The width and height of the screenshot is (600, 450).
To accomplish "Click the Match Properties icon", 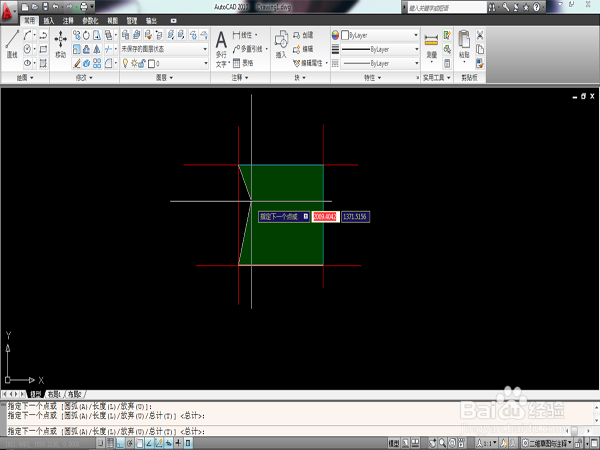I will [x=480, y=64].
